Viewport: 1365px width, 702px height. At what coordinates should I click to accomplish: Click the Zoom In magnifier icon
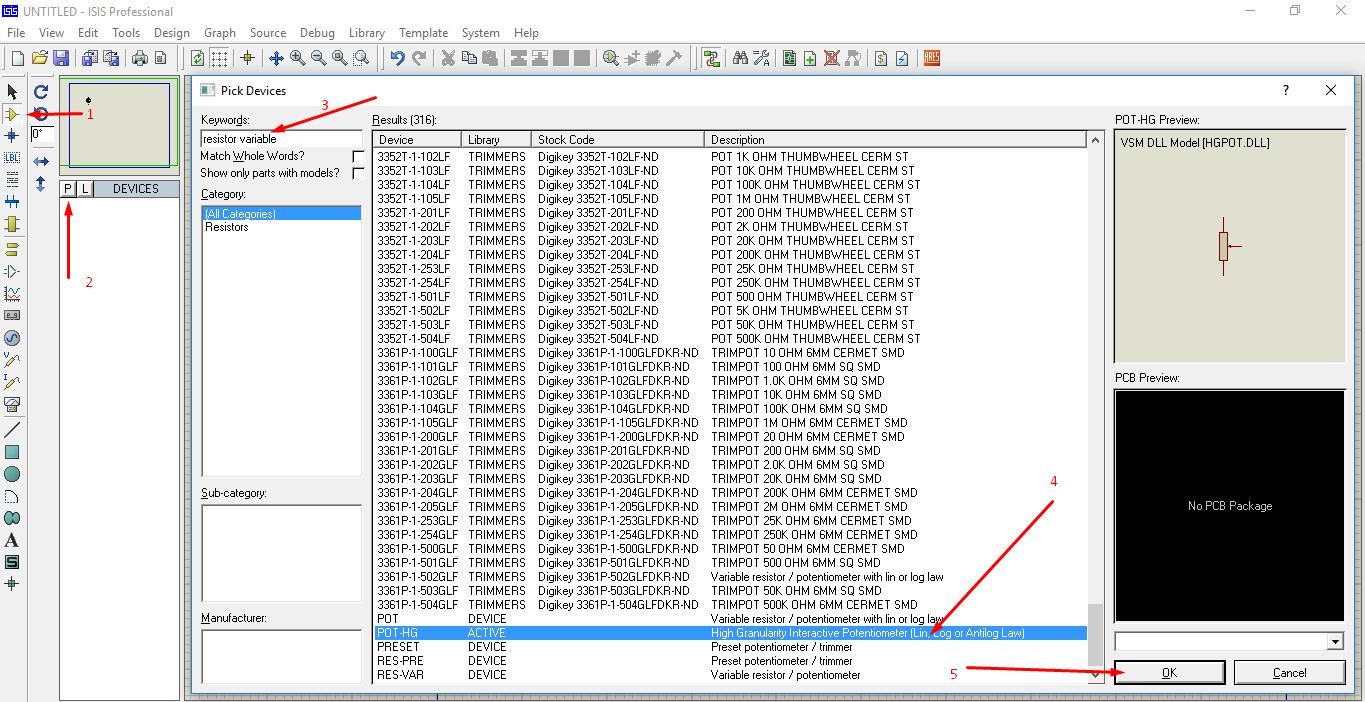297,58
